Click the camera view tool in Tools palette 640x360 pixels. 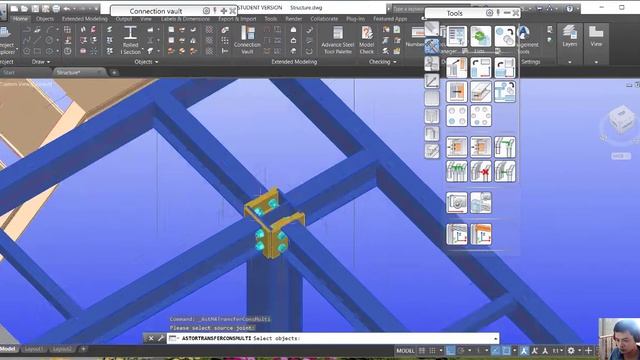457,203
